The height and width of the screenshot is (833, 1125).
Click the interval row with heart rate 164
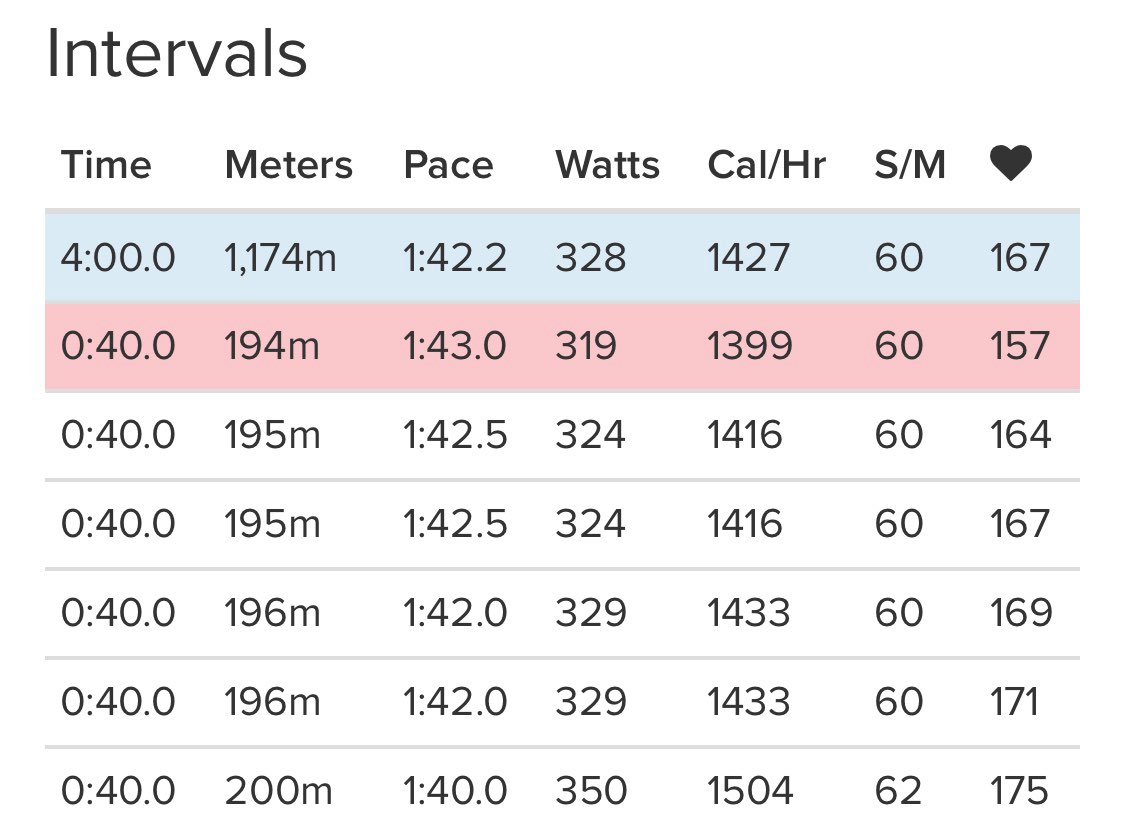point(562,435)
